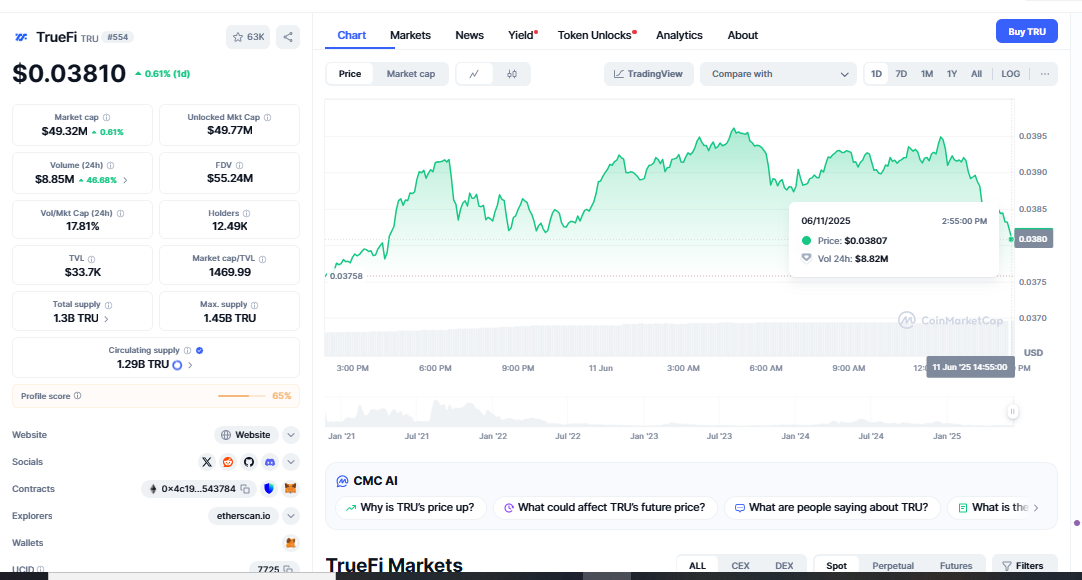
Task: Select the Market cap chart toggle
Action: [411, 74]
